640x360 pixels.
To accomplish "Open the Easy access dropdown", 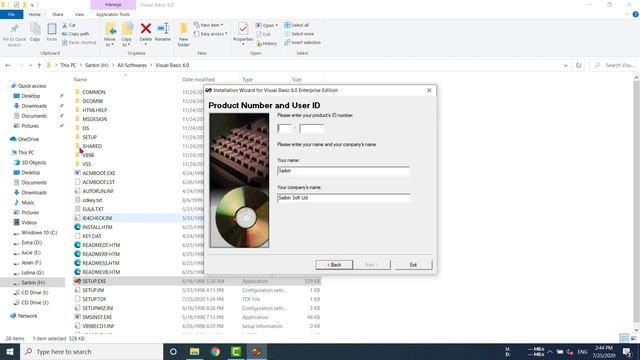I will point(210,34).
